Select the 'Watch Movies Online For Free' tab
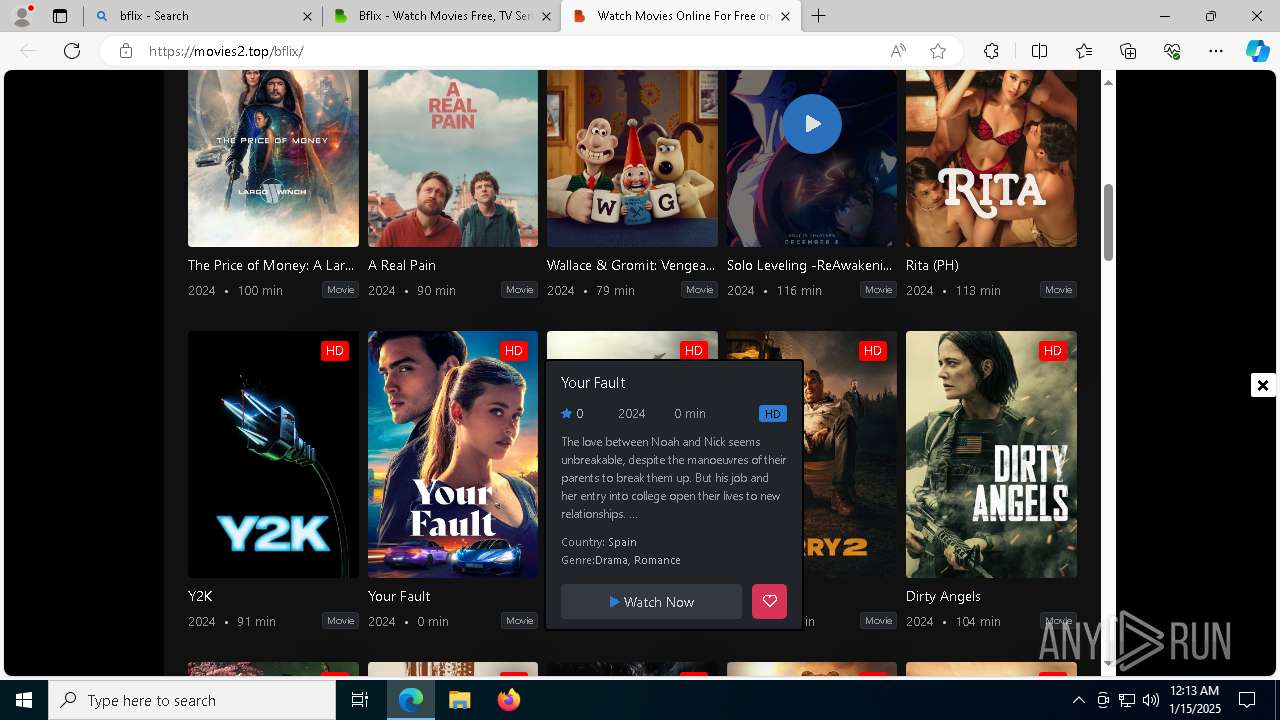Viewport: 1280px width, 720px height. click(x=681, y=16)
